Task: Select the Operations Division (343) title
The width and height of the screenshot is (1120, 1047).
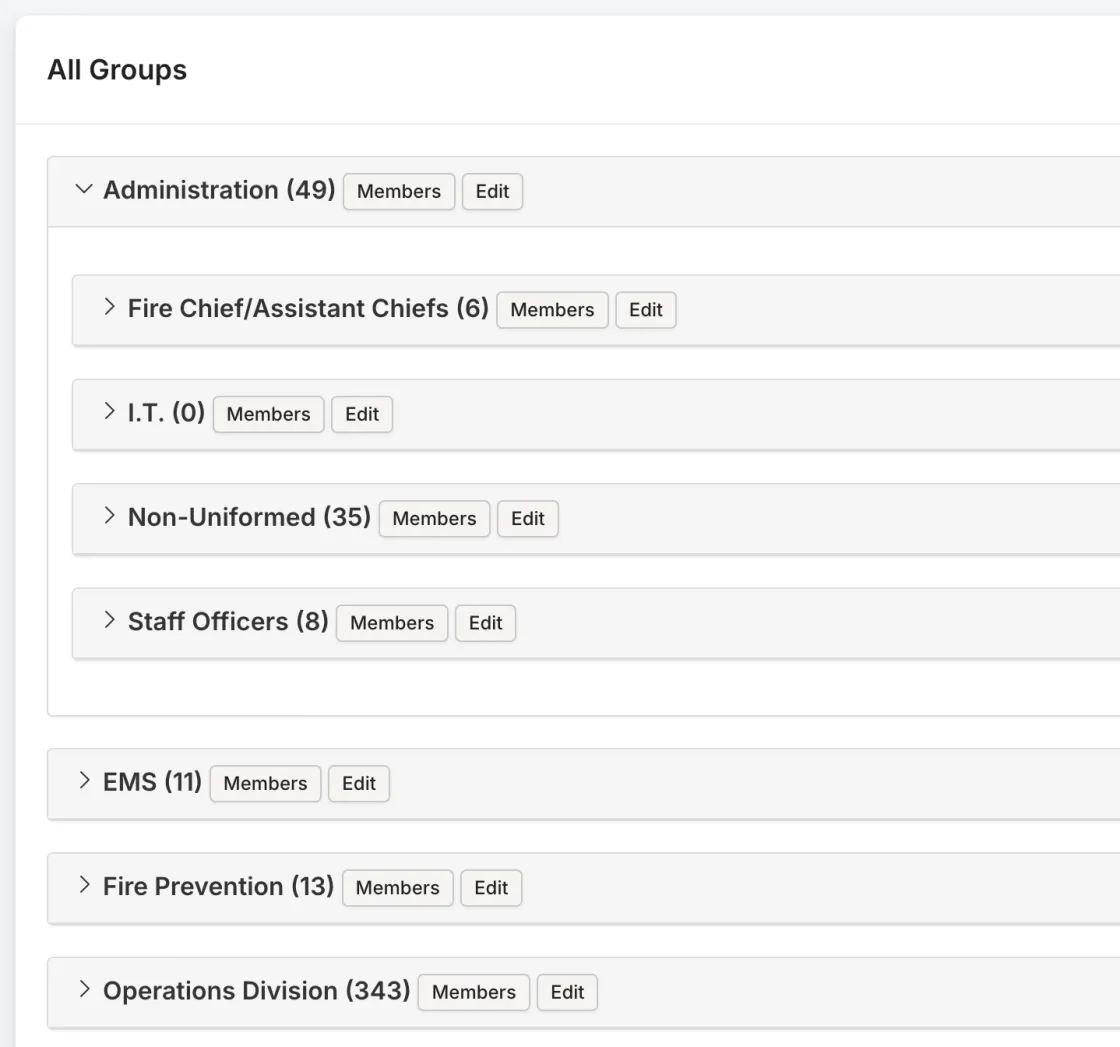Action: (x=256, y=991)
